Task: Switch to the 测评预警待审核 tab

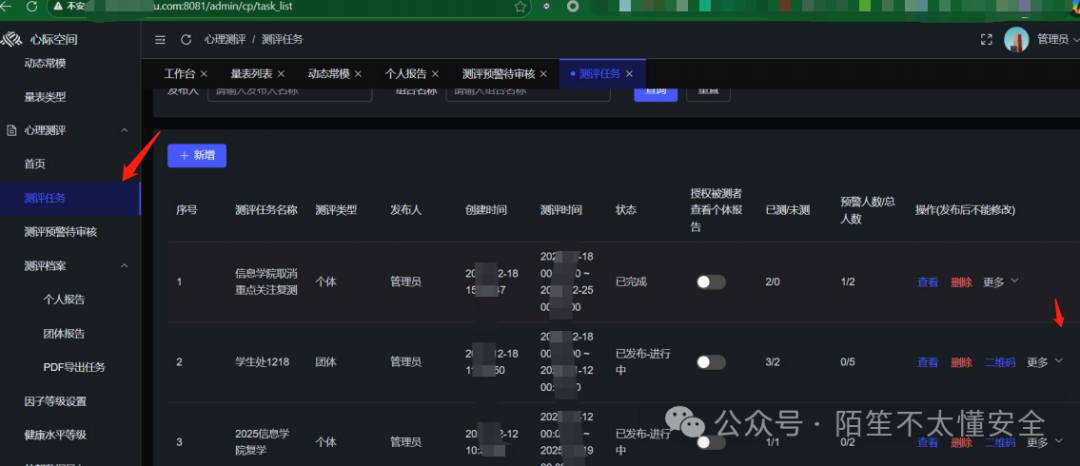Action: pos(499,74)
